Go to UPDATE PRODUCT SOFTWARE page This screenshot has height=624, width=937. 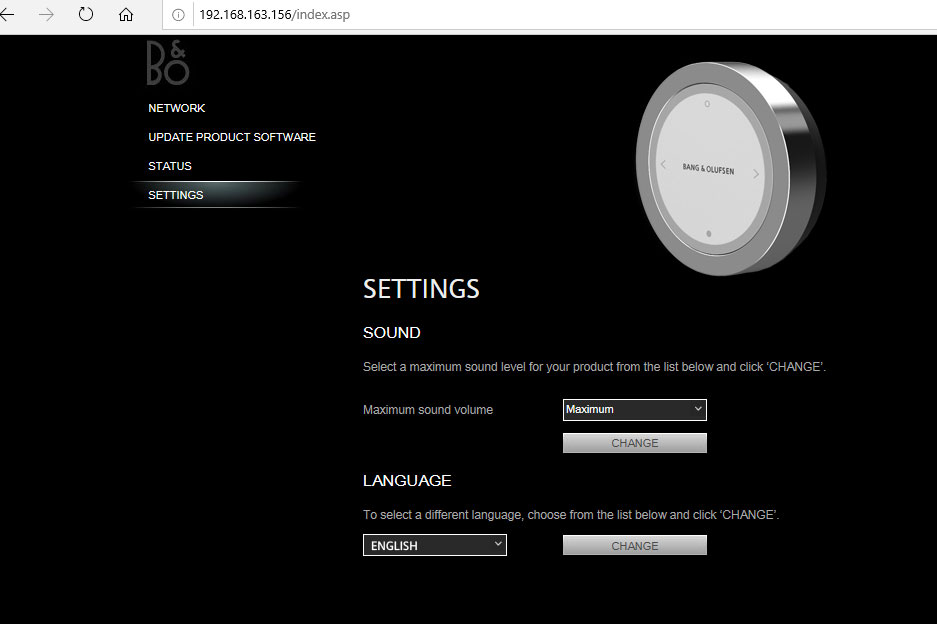(232, 137)
